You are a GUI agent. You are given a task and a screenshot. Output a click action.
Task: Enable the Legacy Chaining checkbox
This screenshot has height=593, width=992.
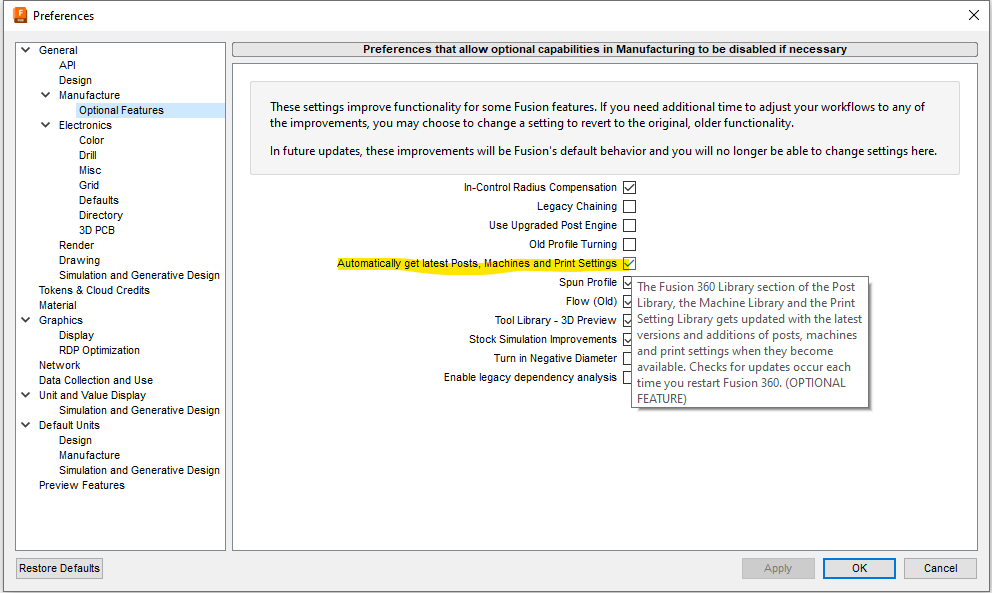click(629, 206)
